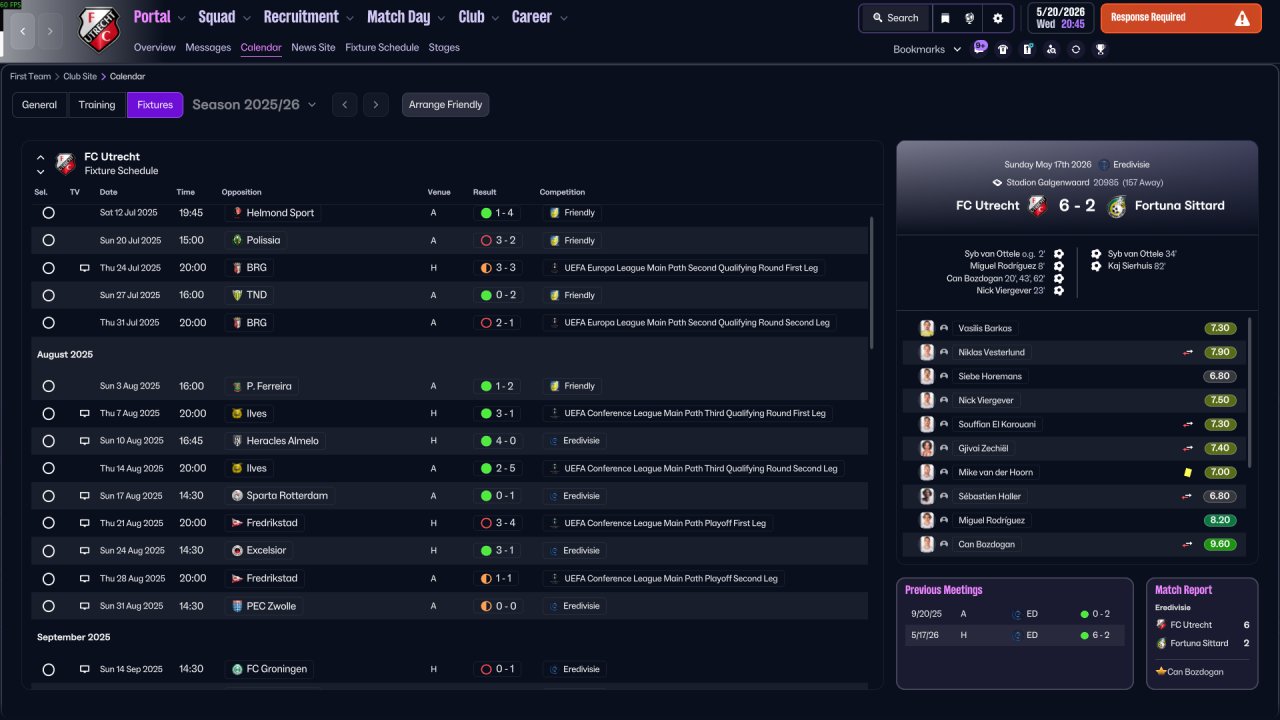This screenshot has height=720, width=1280.
Task: Expand the Club menu chevron
Action: coord(495,18)
